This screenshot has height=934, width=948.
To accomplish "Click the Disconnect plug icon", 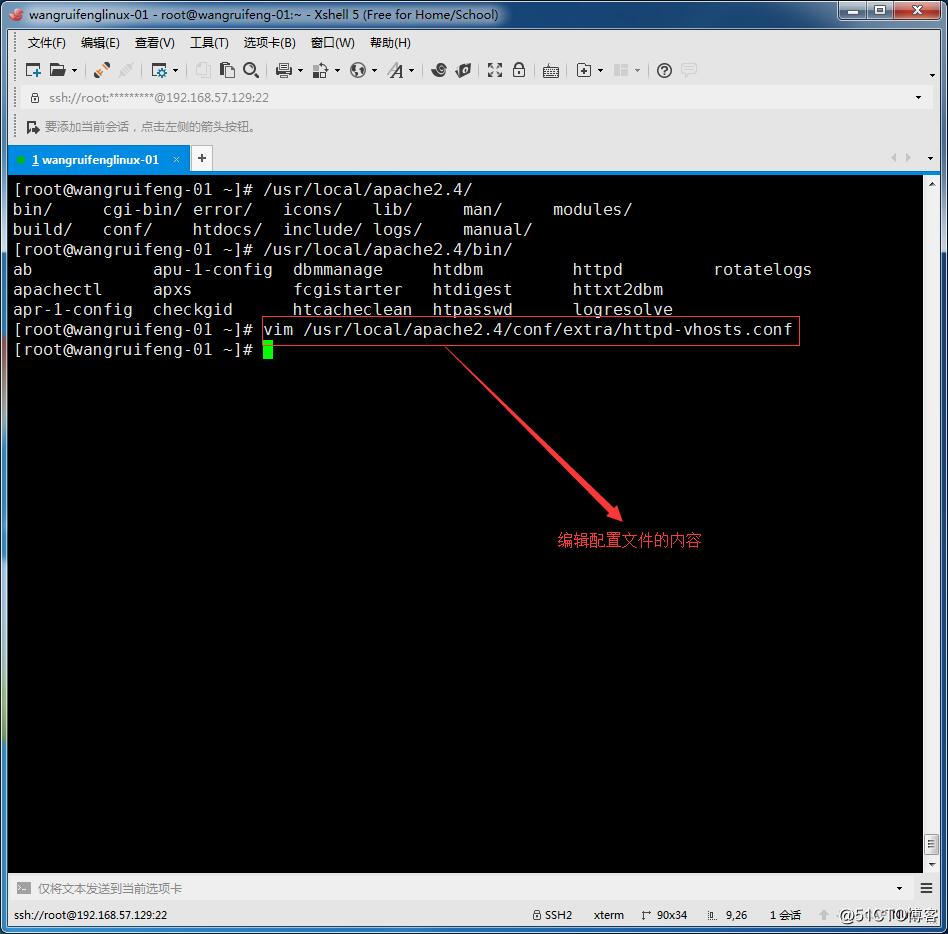I will click(102, 70).
